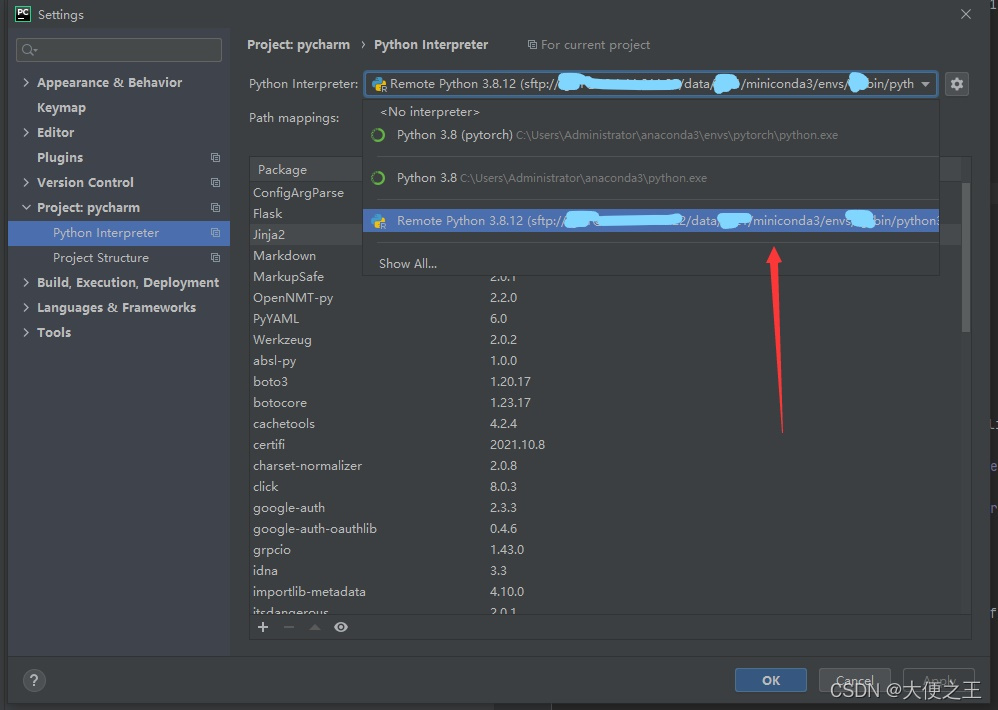Choose Python 3.8 anaconda3 python.exe interpreter

(650, 178)
